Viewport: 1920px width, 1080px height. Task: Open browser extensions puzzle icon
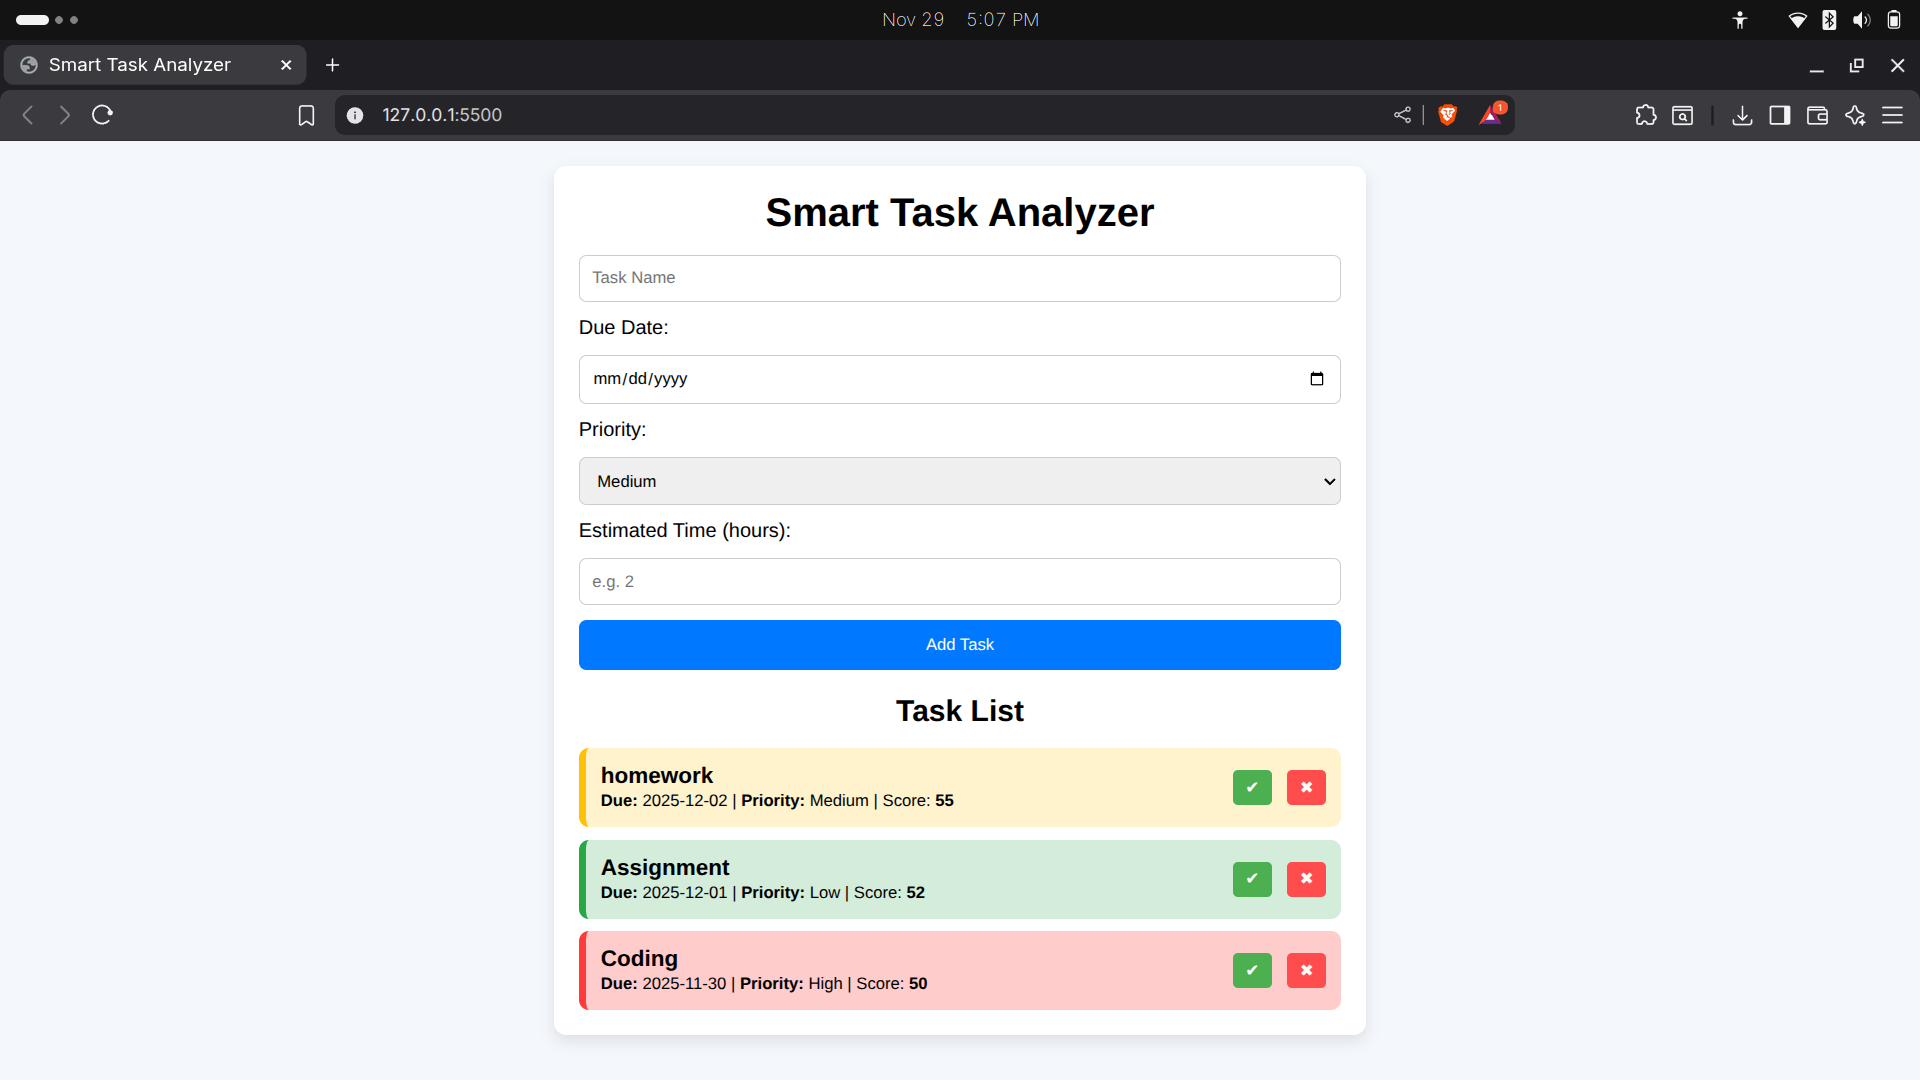1645,115
